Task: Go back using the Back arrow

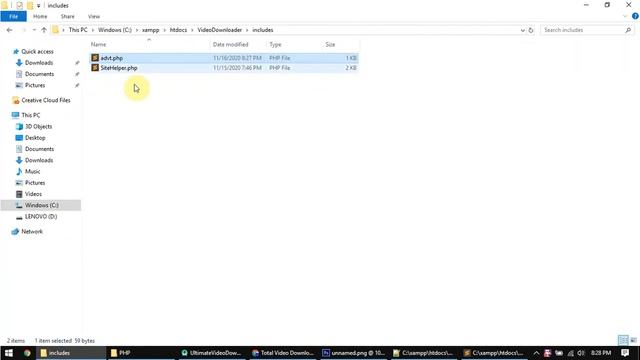Action: tap(9, 30)
